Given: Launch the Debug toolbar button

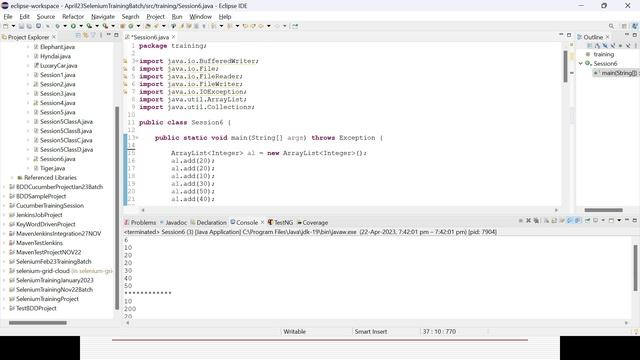Looking at the screenshot, I should point(57,26).
